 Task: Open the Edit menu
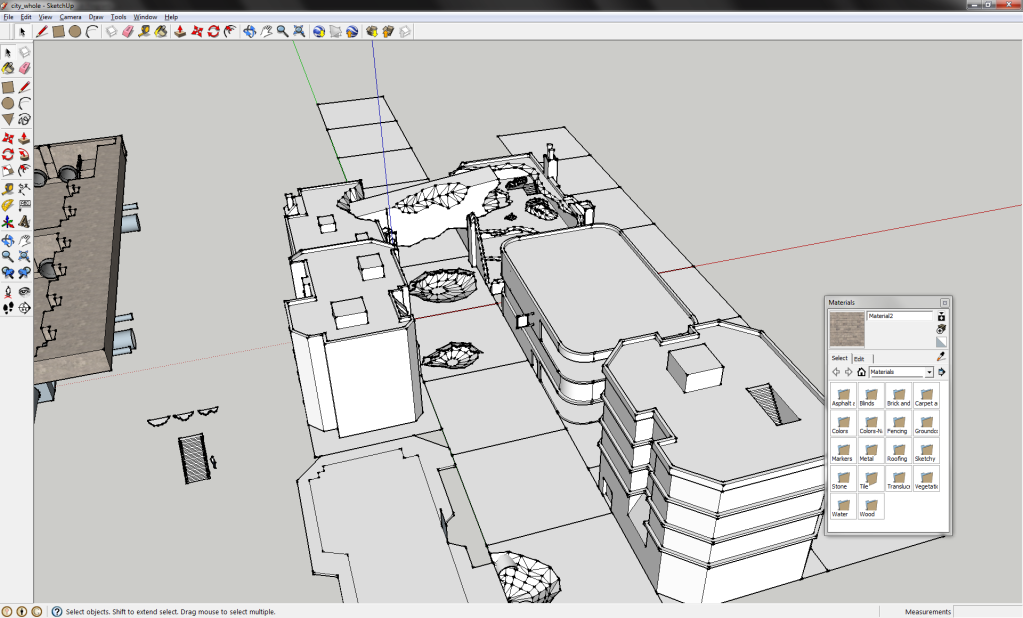[x=26, y=17]
